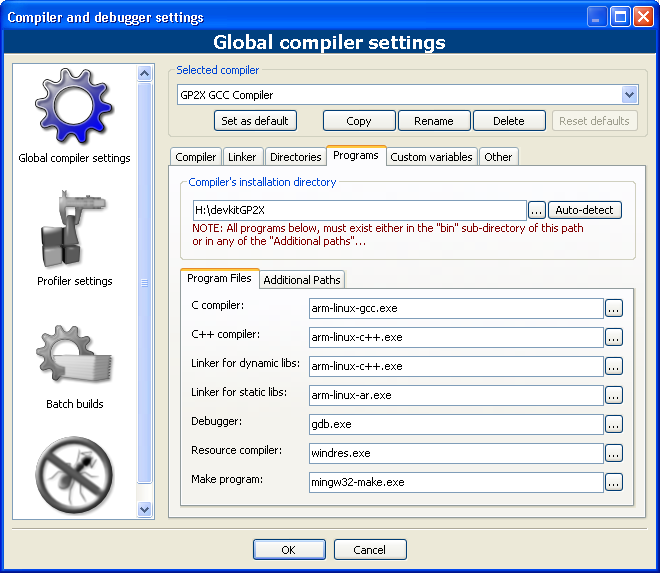Image resolution: width=660 pixels, height=573 pixels.
Task: Select the debugger ant icon in the sidebar
Action: click(x=74, y=475)
